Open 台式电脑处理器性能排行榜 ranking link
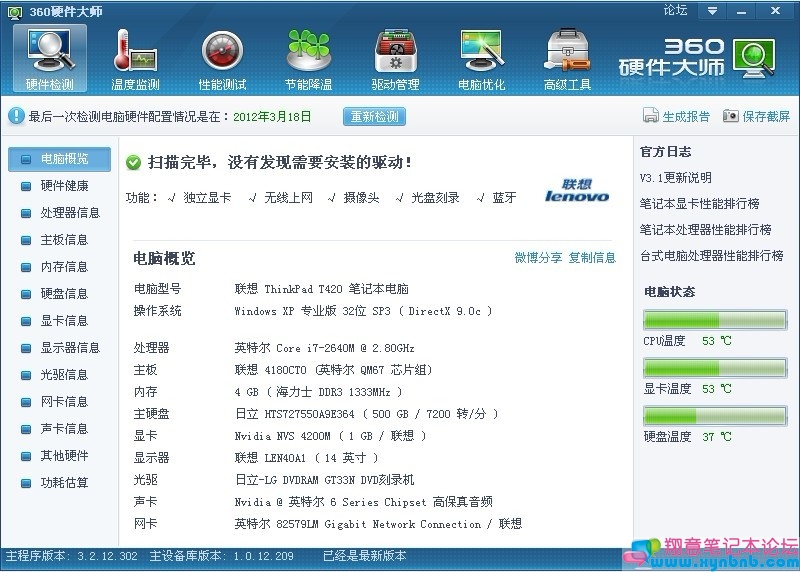Viewport: 800px width, 572px height. coord(712,256)
